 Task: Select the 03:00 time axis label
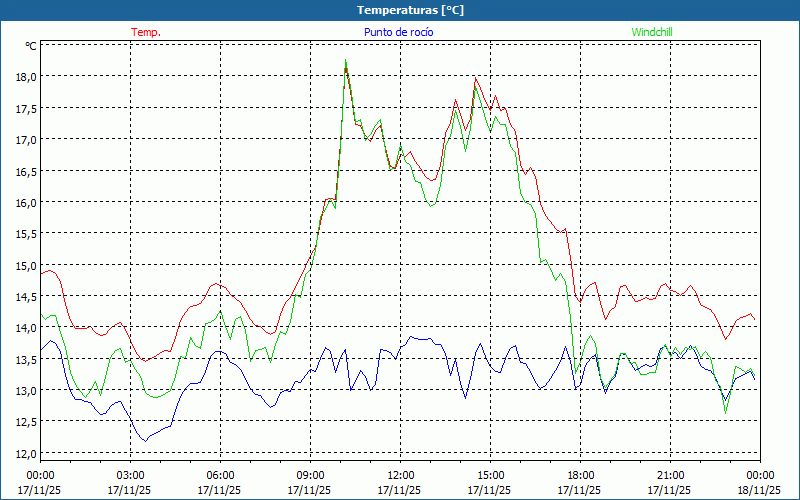coord(131,475)
